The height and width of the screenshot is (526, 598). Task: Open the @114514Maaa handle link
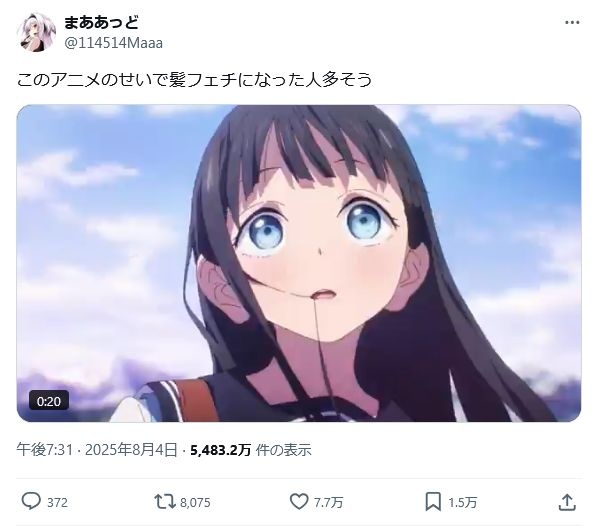[113, 43]
